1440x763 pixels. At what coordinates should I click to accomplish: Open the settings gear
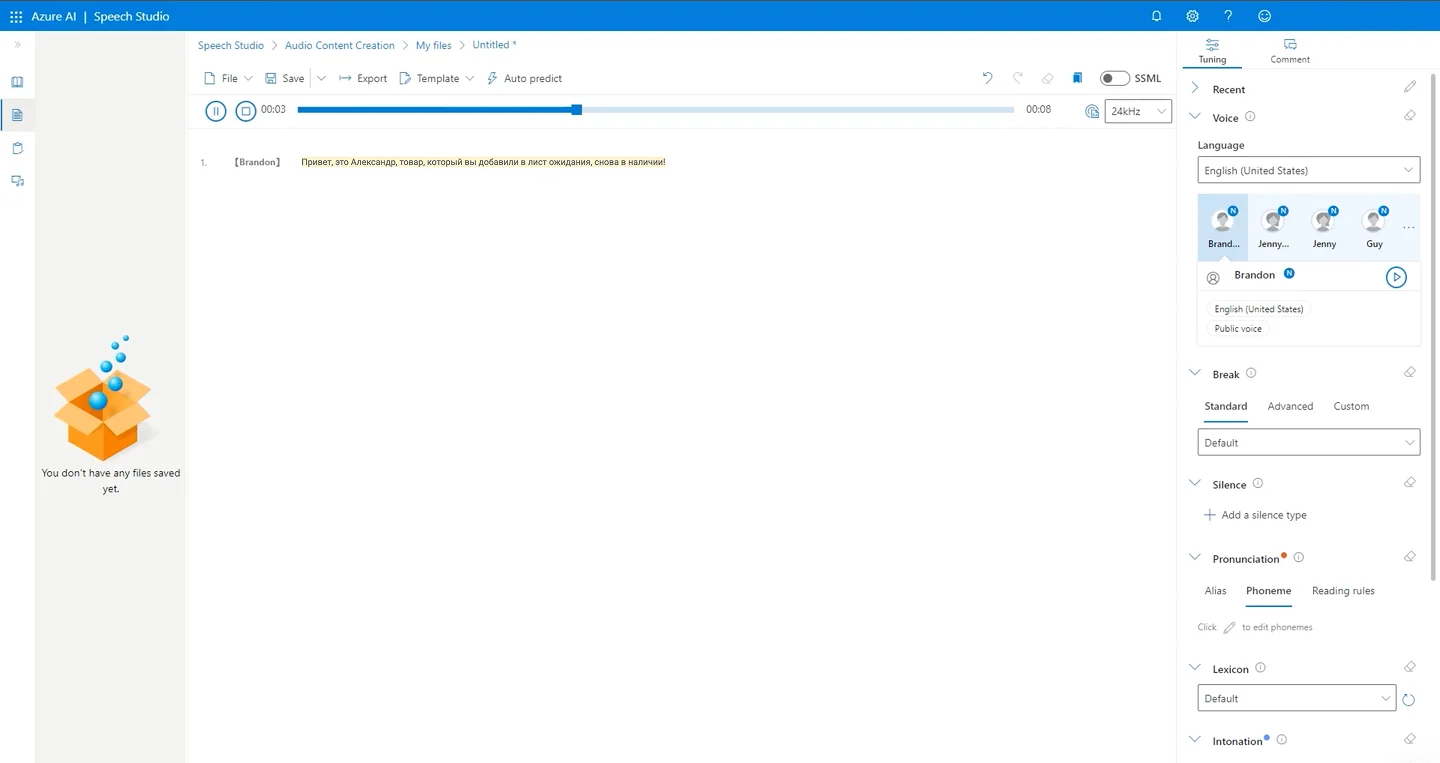click(x=1192, y=16)
